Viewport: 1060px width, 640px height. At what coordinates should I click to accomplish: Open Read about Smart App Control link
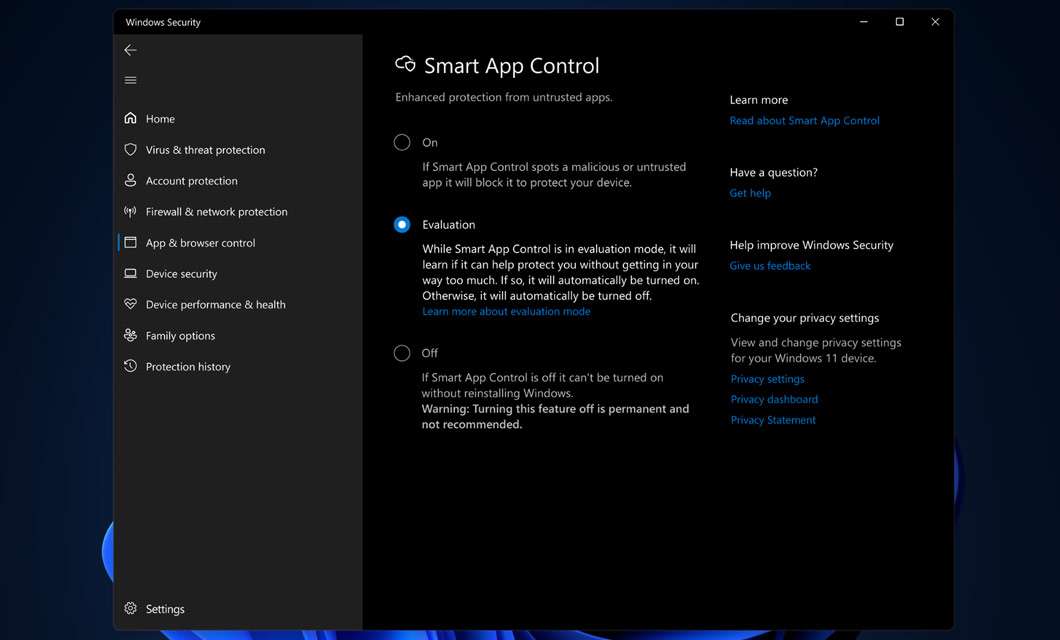click(804, 120)
